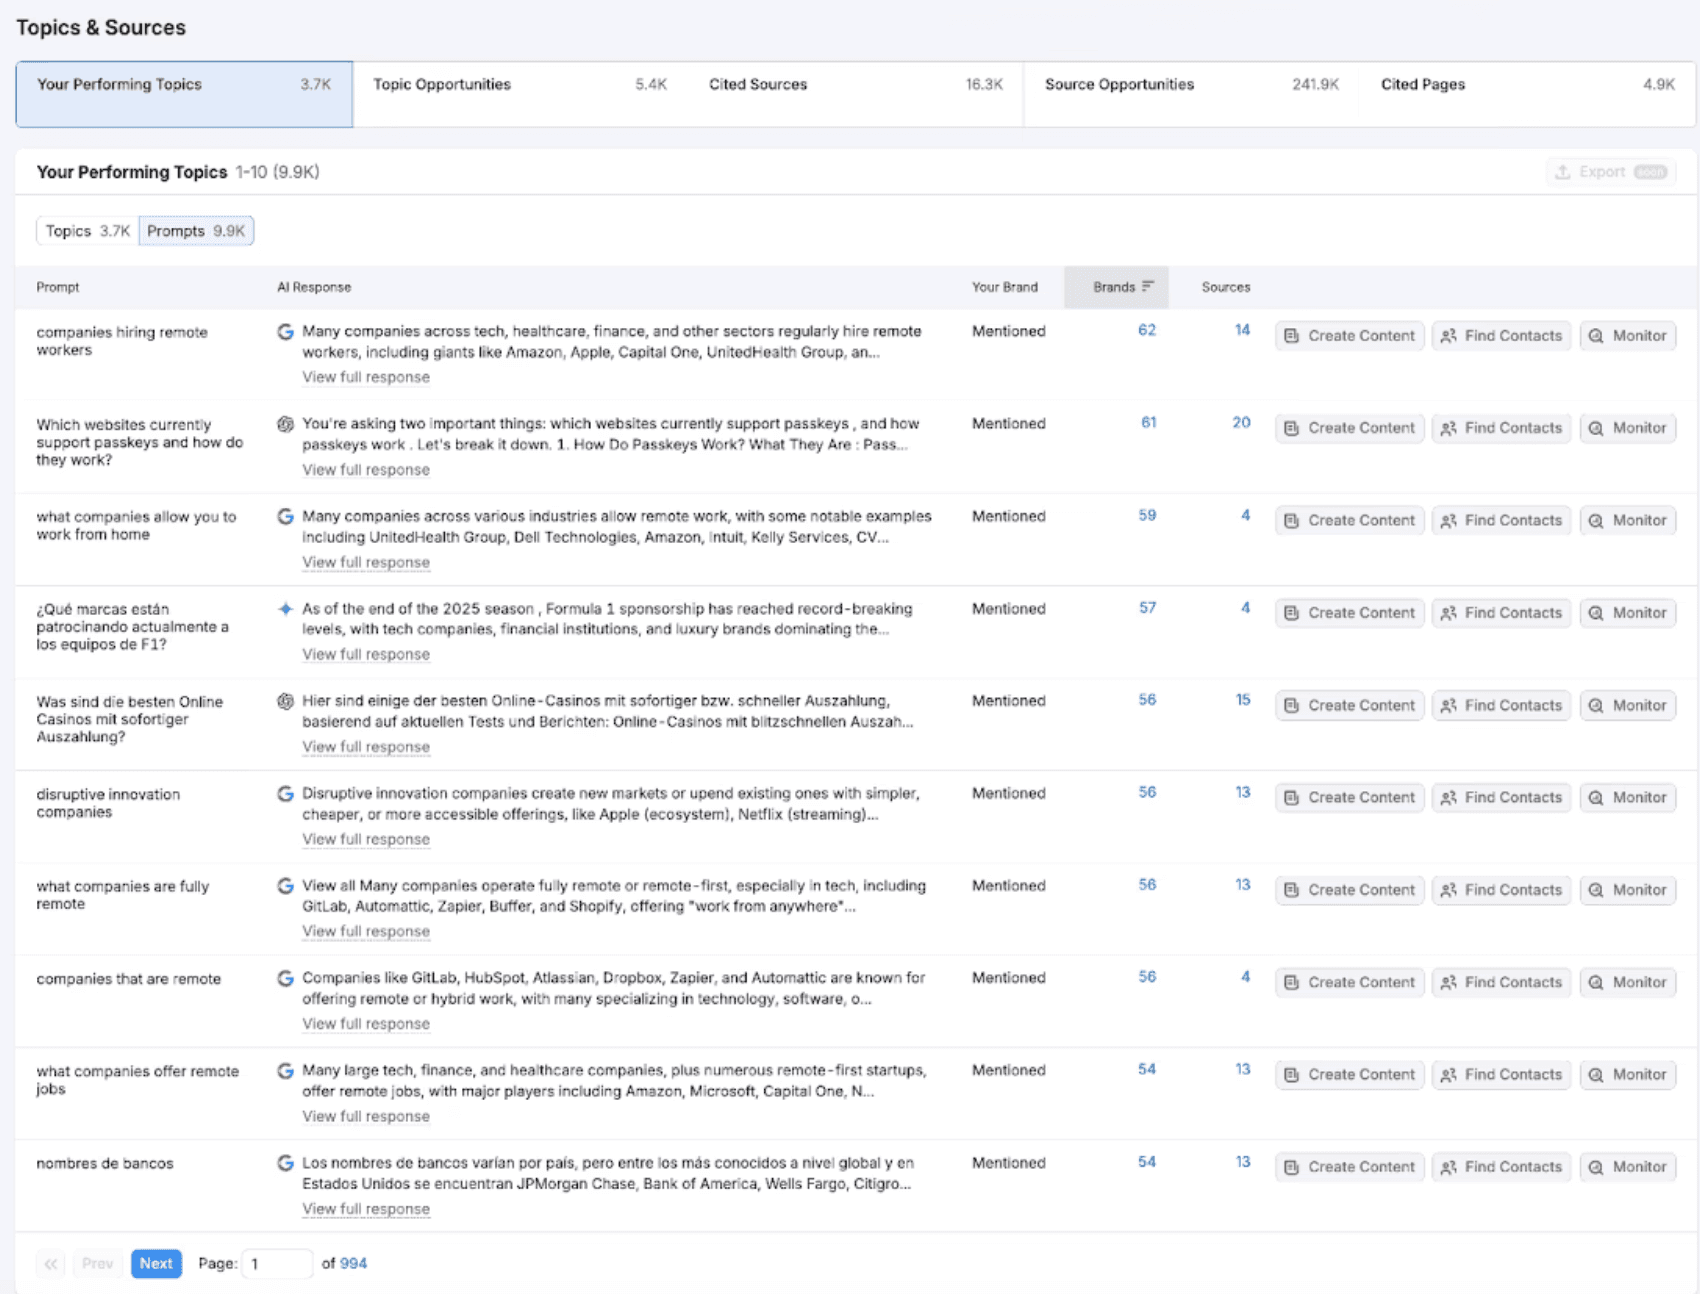Select the 'nombres de bancos' prompt text
Viewport: 1700px width, 1294px height.
pyautogui.click(x=105, y=1164)
